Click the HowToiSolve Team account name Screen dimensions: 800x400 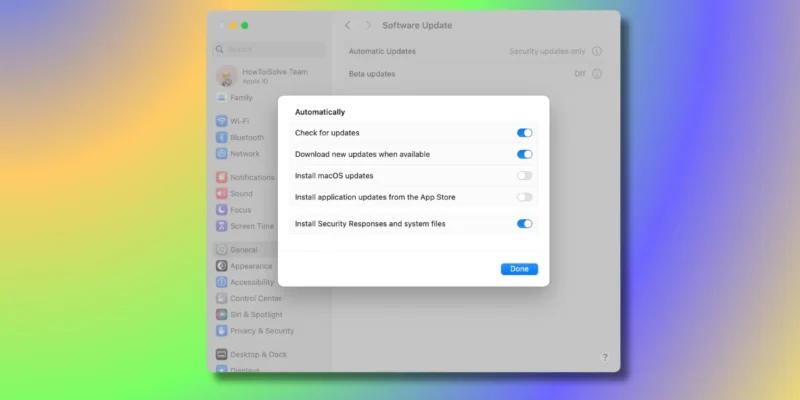(x=275, y=72)
